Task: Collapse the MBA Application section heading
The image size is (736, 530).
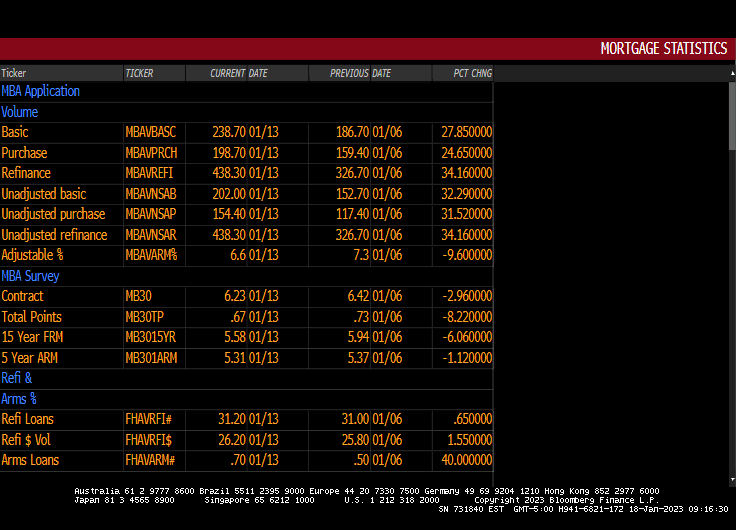Action: pyautogui.click(x=41, y=91)
